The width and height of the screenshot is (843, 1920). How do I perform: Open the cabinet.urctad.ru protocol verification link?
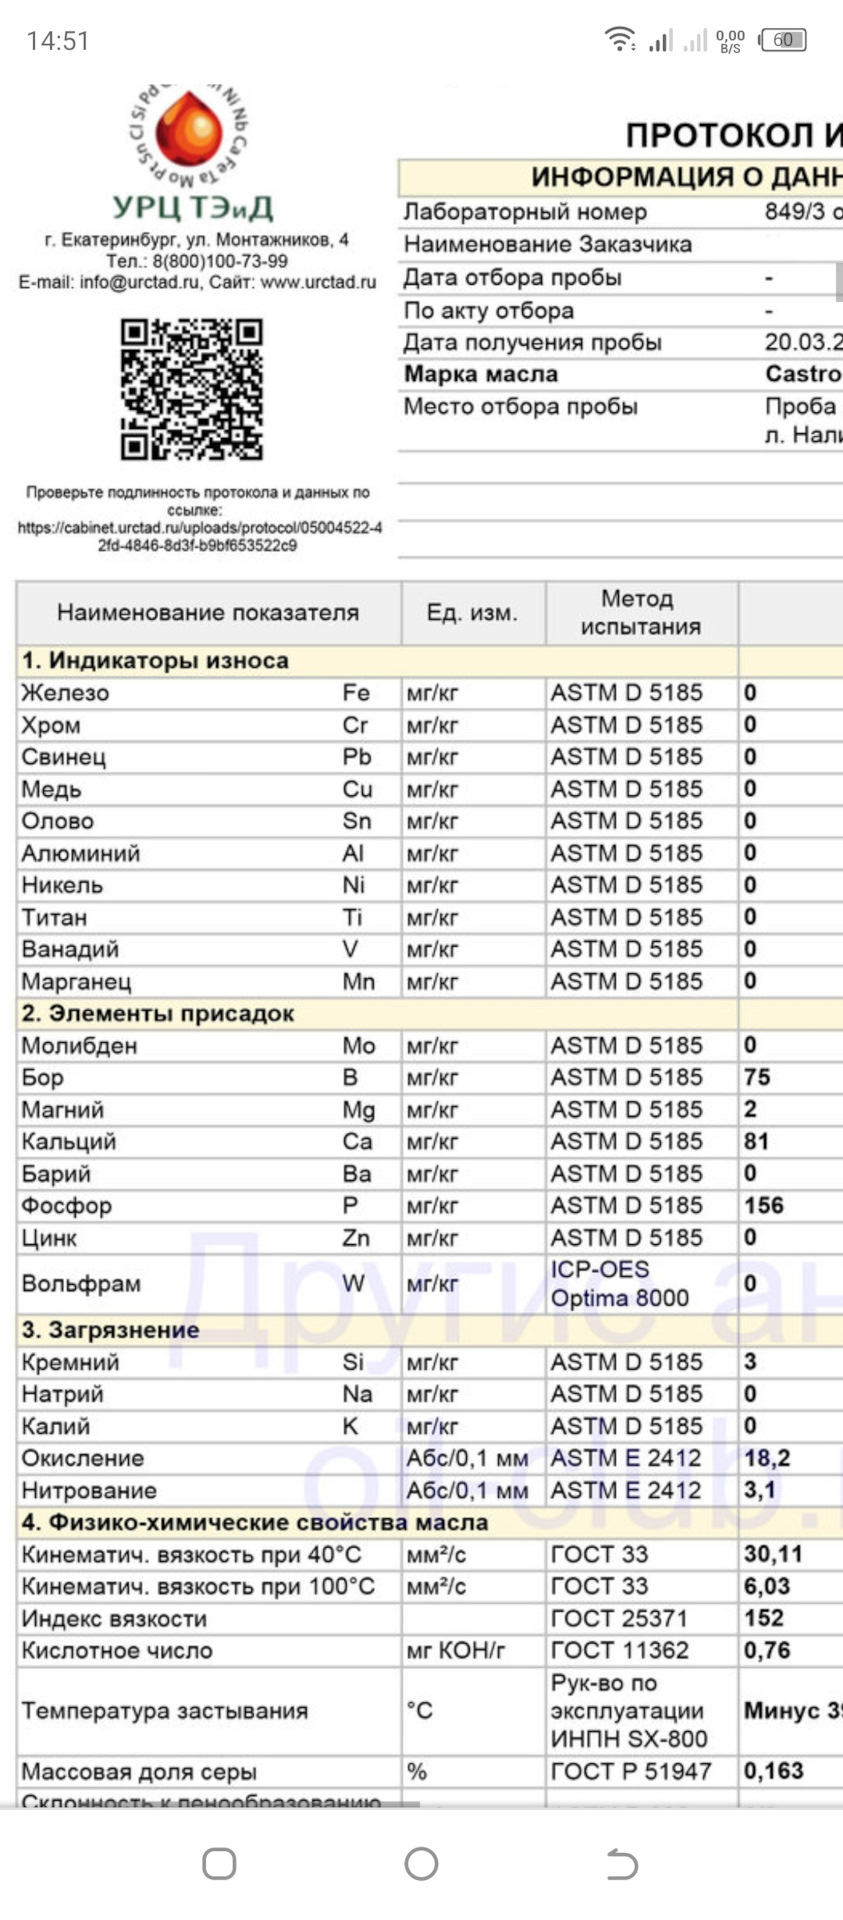coord(199,536)
